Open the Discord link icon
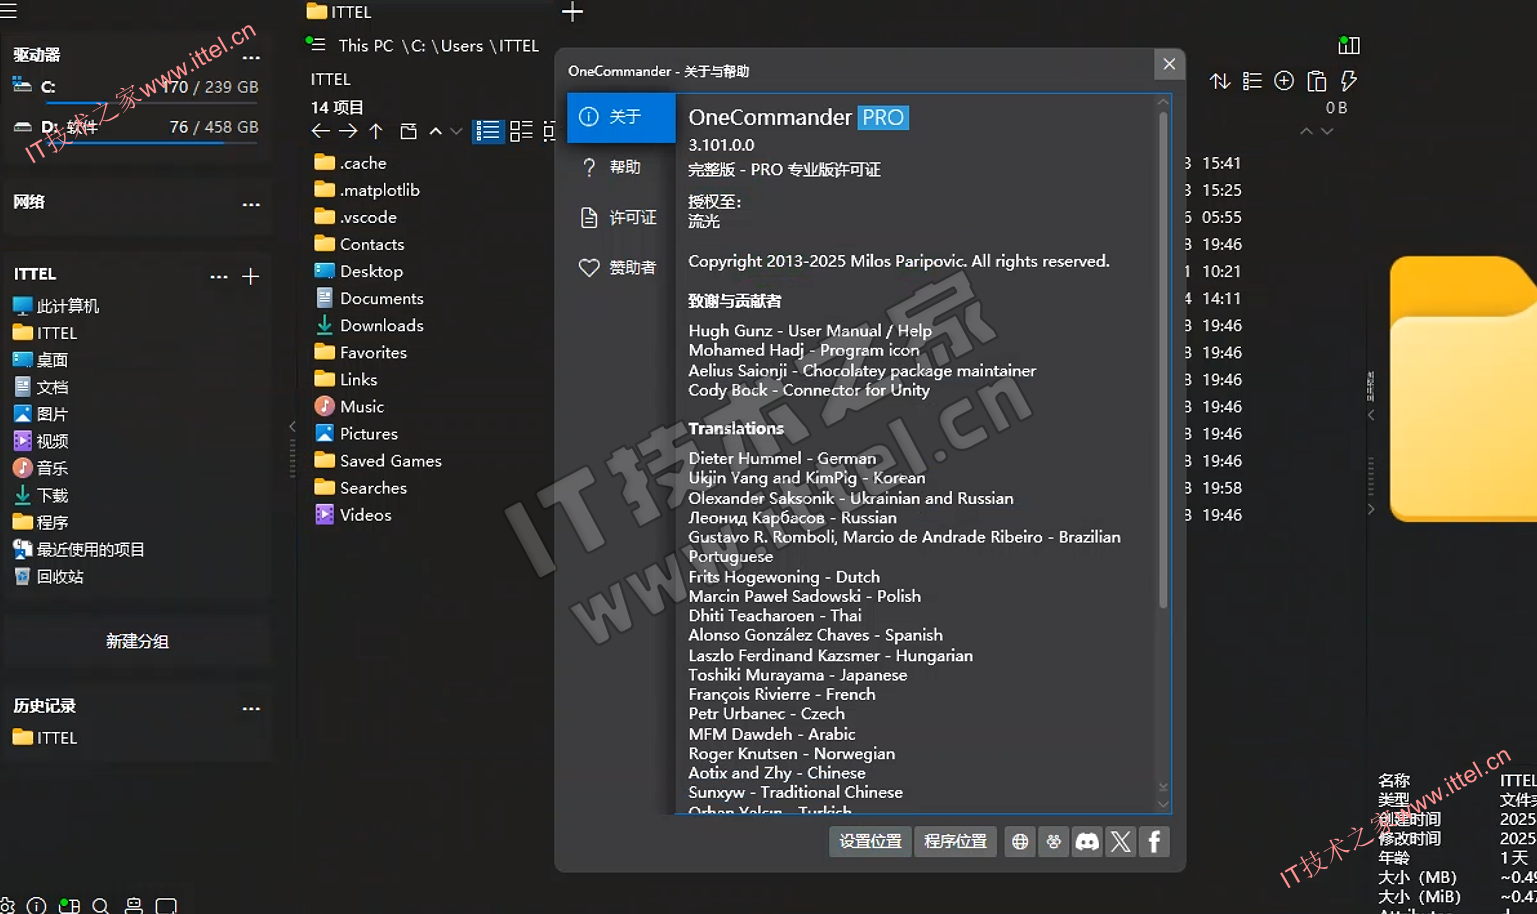 [x=1087, y=842]
